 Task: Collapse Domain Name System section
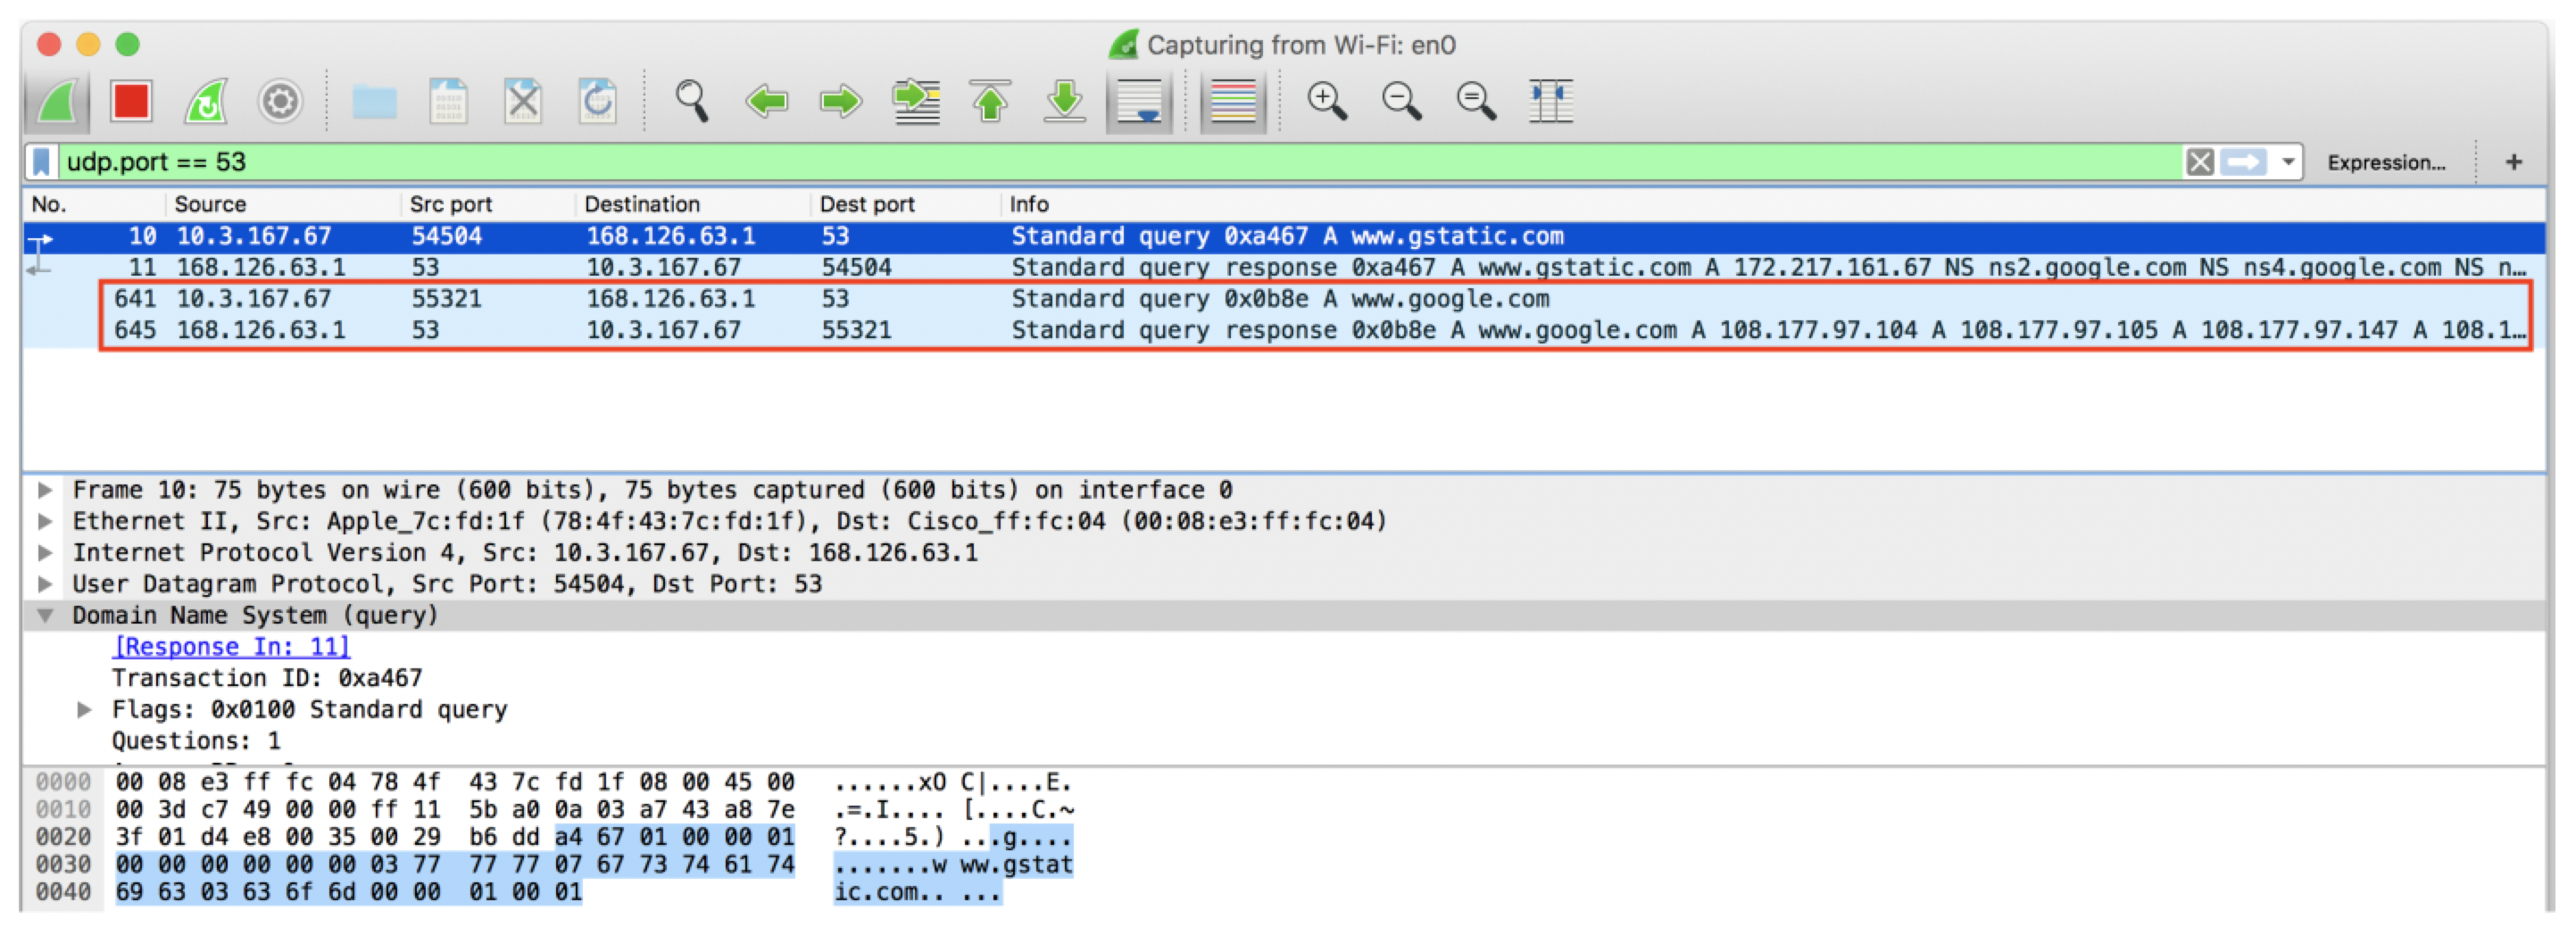45,616
